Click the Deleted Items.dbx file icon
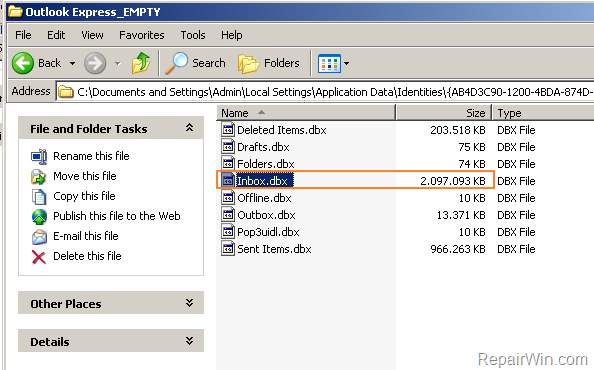Screen dimensions: 594x370 tap(228, 130)
